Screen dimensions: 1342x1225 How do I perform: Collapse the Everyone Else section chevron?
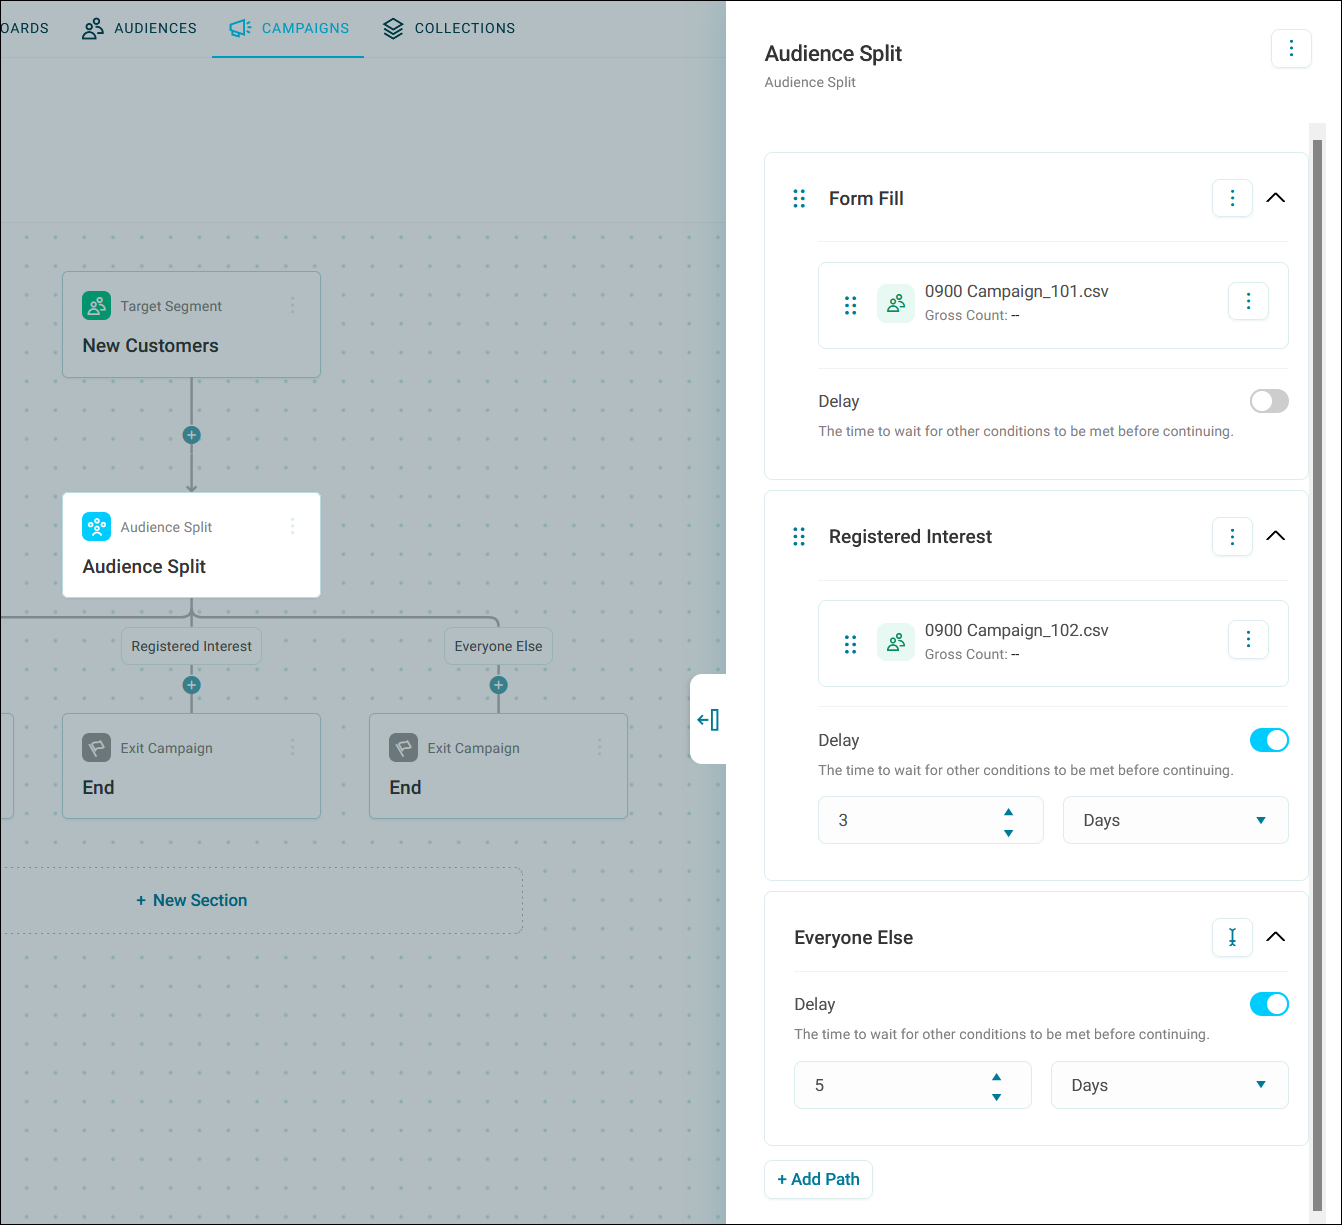click(x=1276, y=937)
